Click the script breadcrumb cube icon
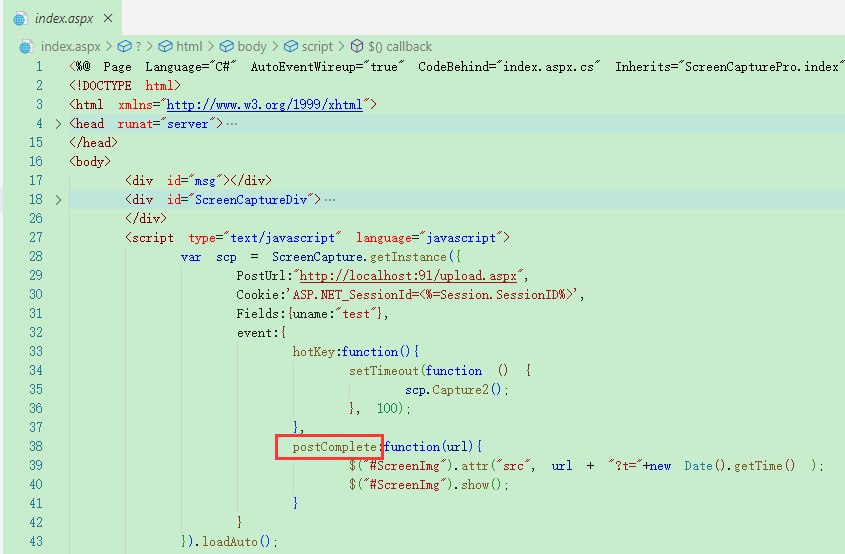 click(x=290, y=47)
